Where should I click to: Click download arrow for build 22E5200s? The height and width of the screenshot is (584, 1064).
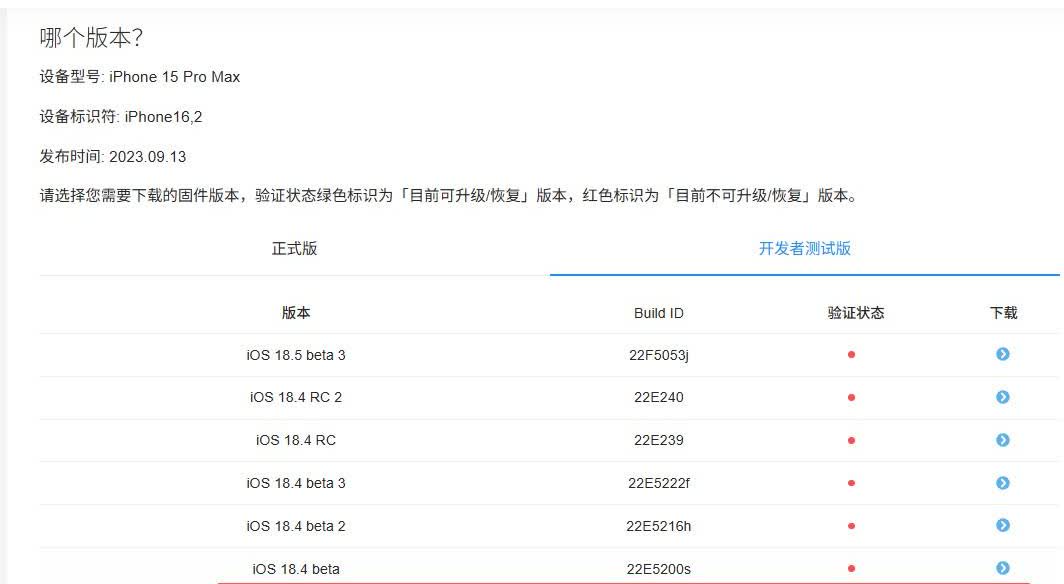[x=1002, y=568]
